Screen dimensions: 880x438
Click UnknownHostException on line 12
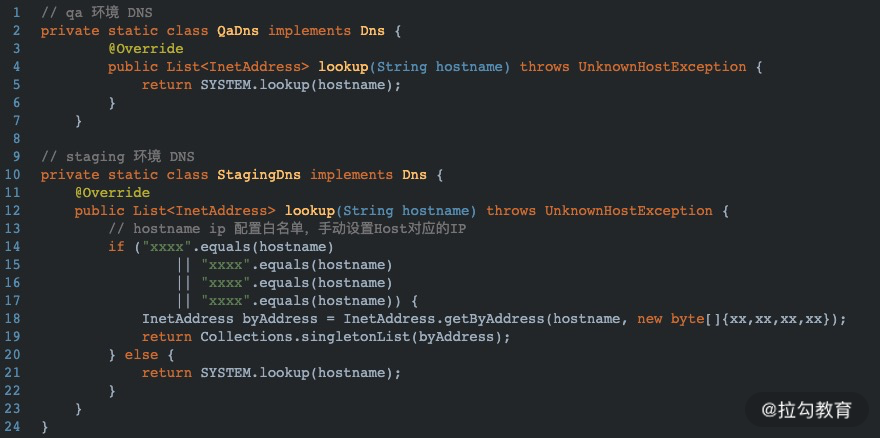click(629, 211)
